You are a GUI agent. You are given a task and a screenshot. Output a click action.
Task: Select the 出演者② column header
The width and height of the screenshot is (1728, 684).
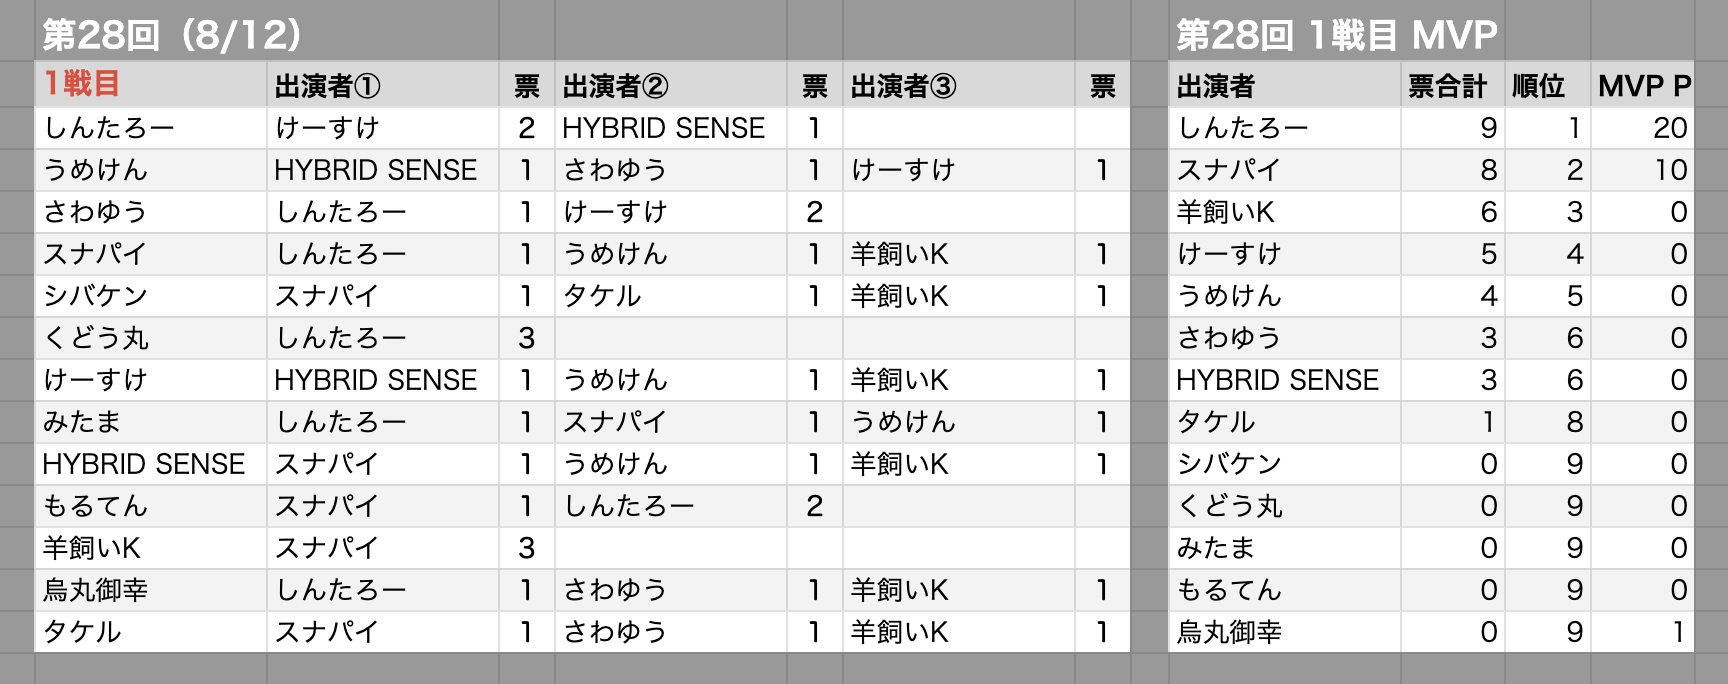coord(671,85)
